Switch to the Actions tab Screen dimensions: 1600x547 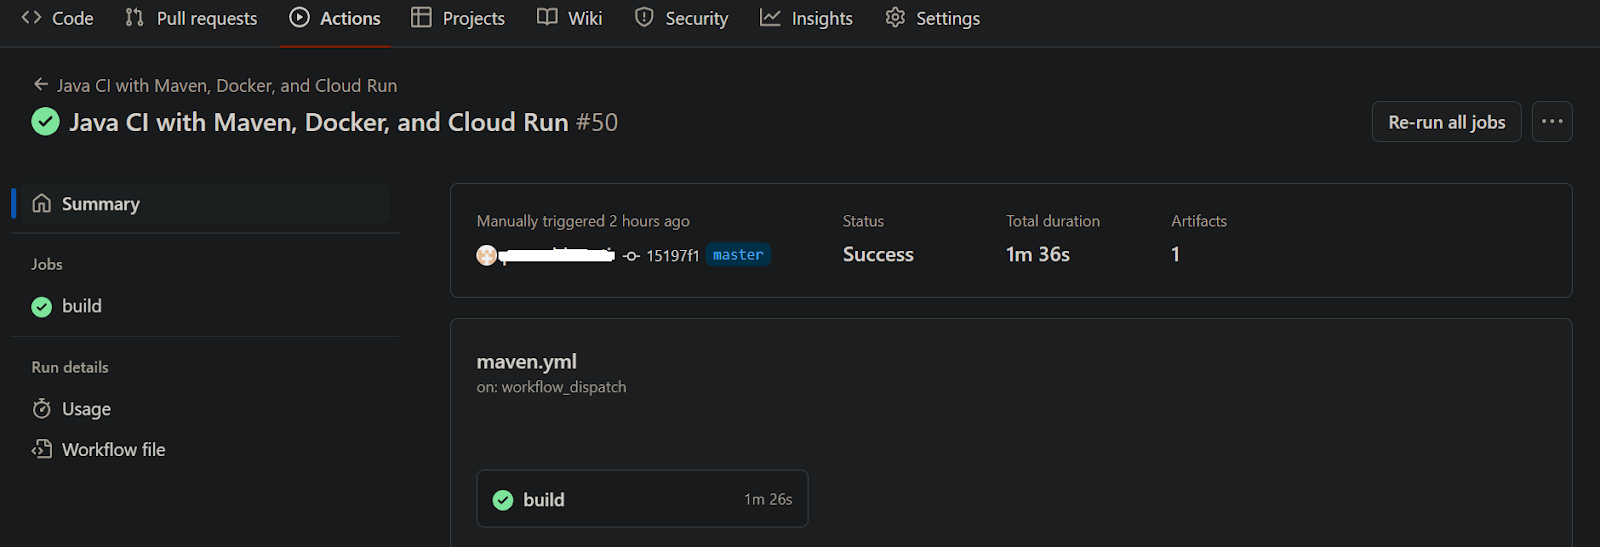tap(335, 18)
